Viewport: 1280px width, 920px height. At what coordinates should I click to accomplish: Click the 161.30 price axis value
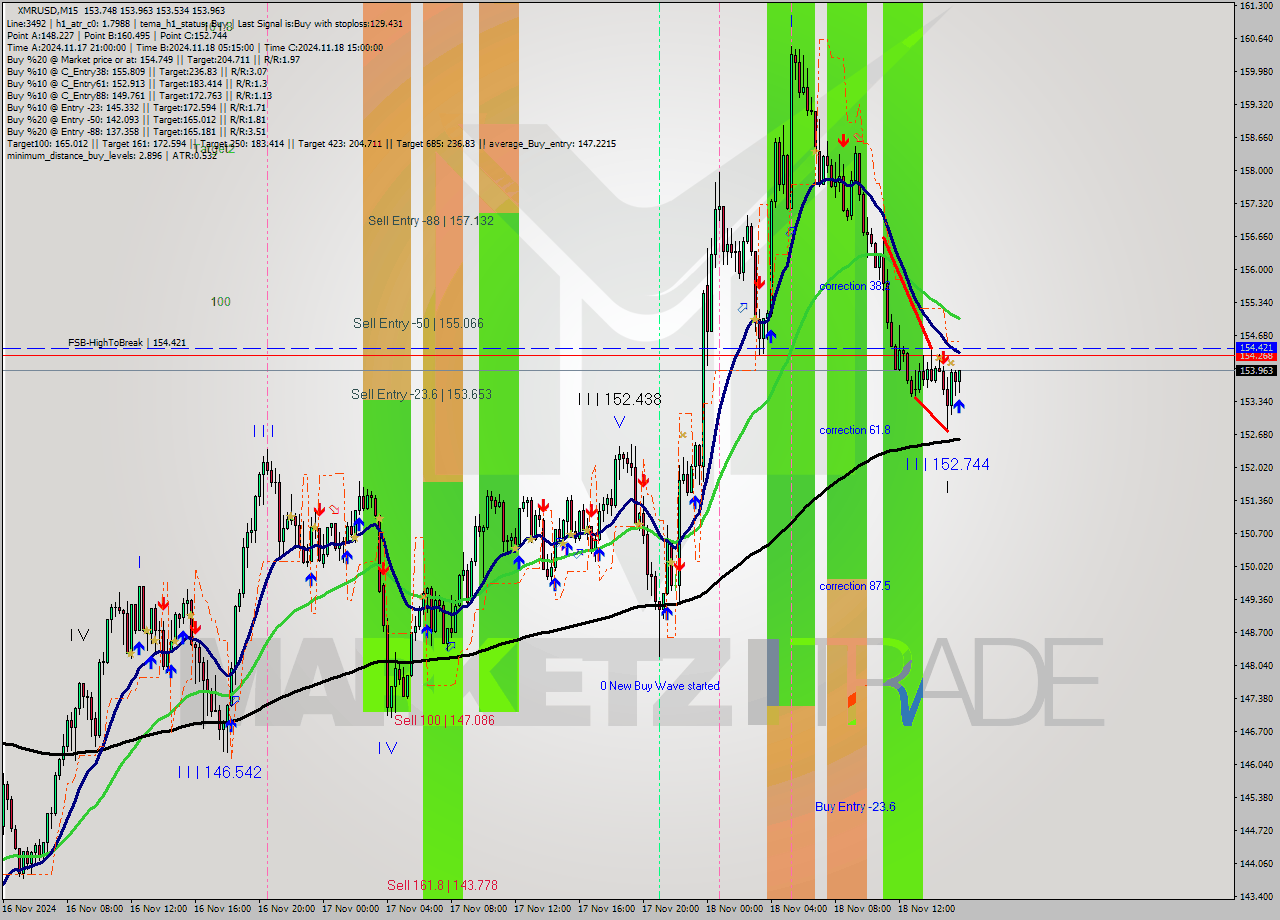[x=1254, y=6]
